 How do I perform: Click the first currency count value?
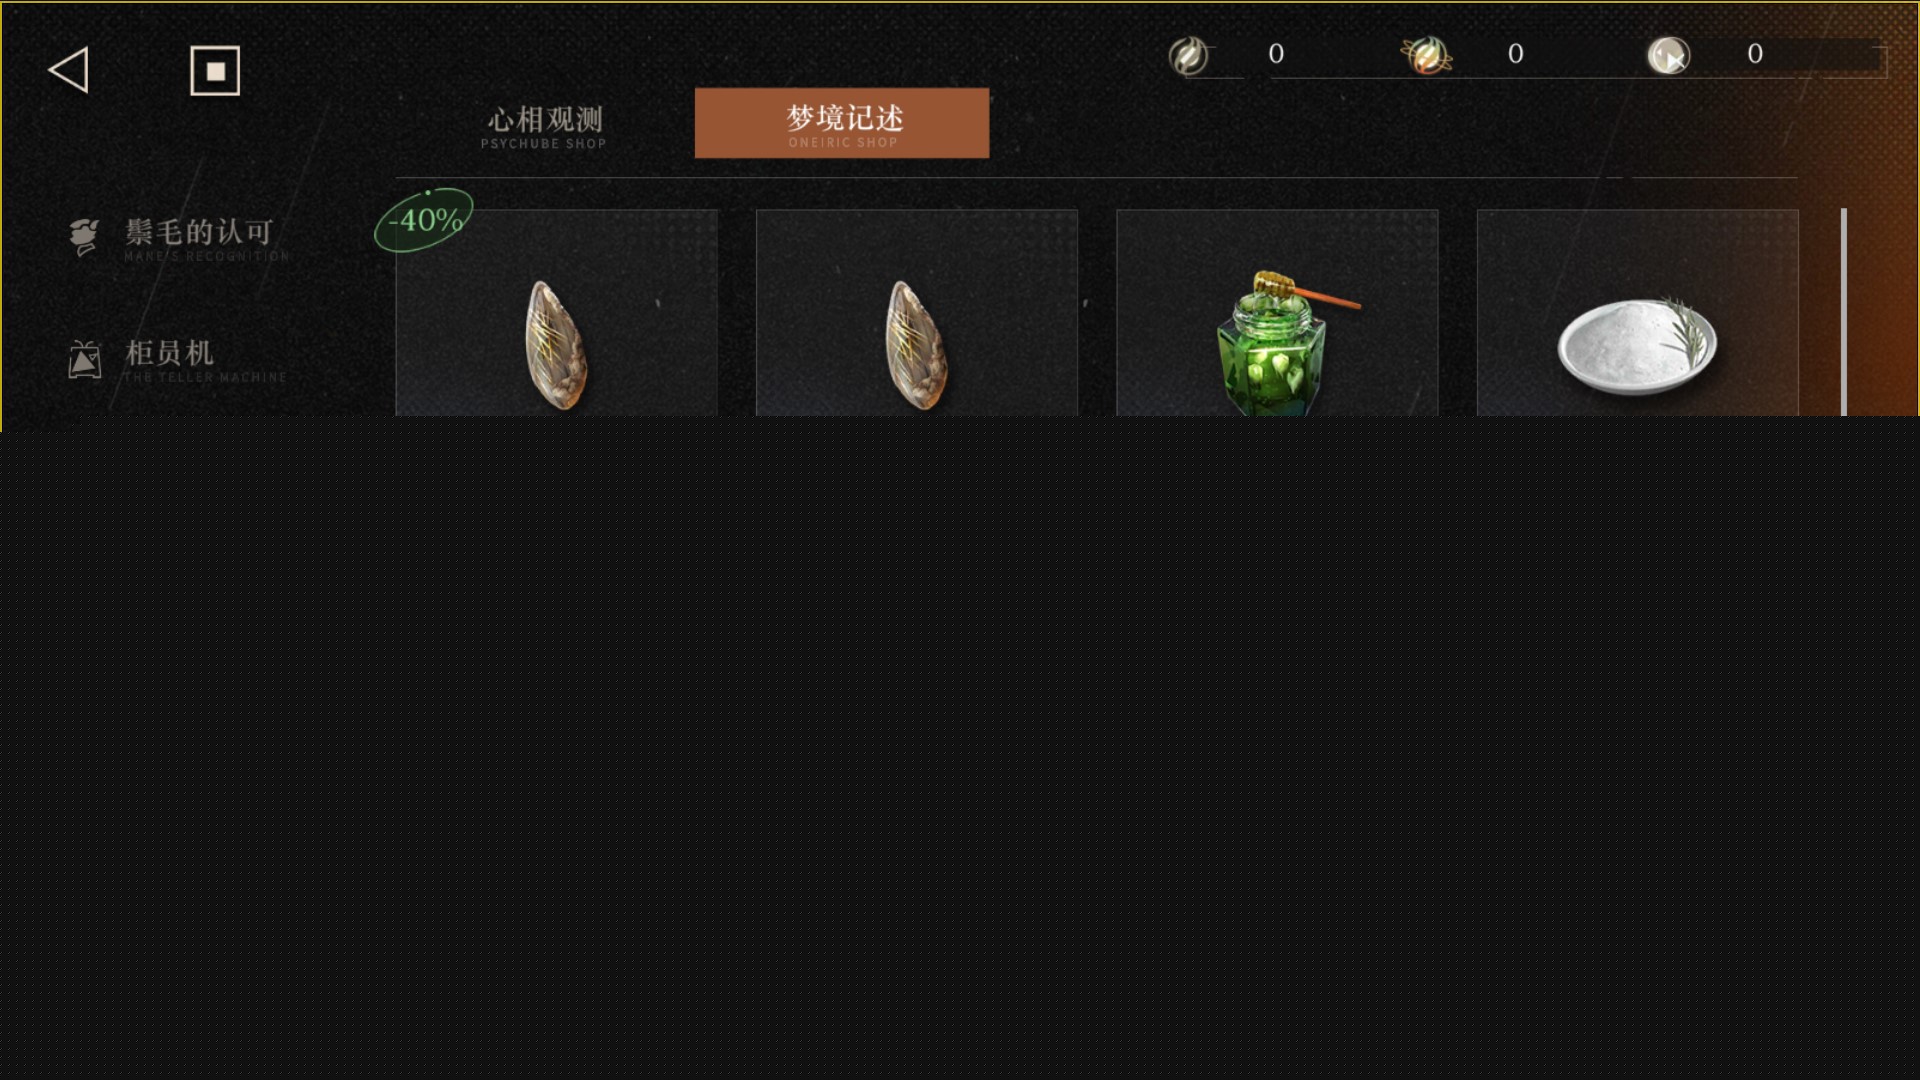click(1276, 54)
